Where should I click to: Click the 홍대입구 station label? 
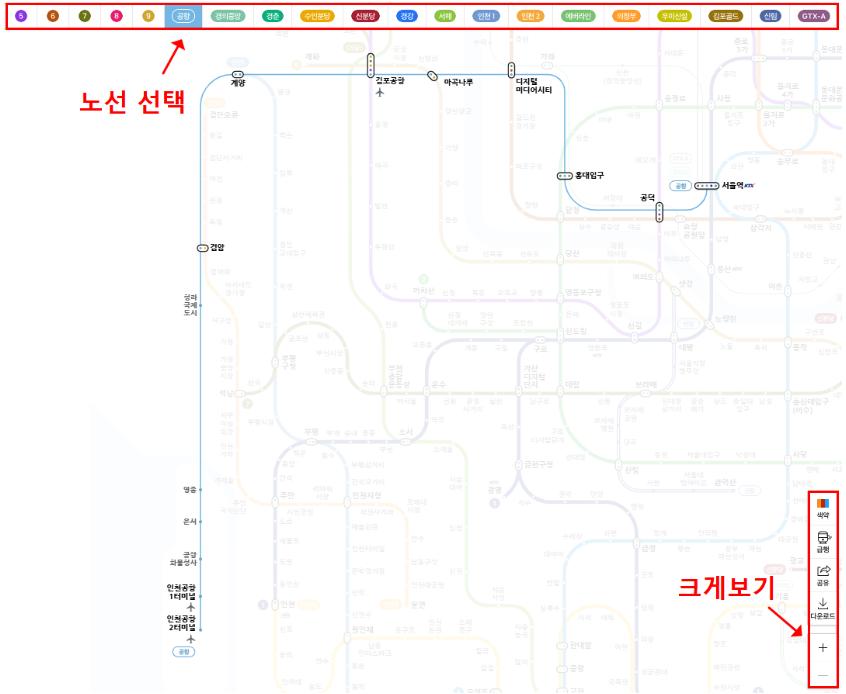coord(589,175)
